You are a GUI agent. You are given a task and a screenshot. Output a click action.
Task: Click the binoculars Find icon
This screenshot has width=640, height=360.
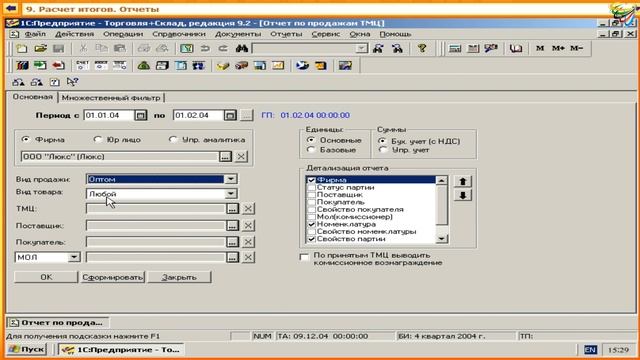pos(242,49)
